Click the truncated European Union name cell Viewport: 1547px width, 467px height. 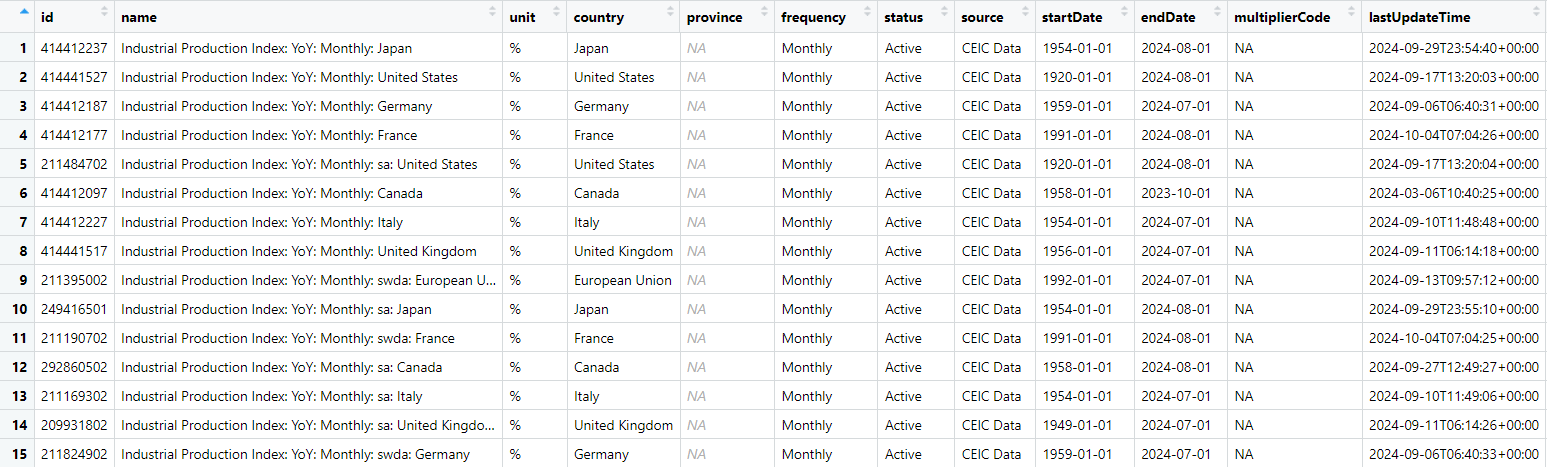(x=309, y=280)
